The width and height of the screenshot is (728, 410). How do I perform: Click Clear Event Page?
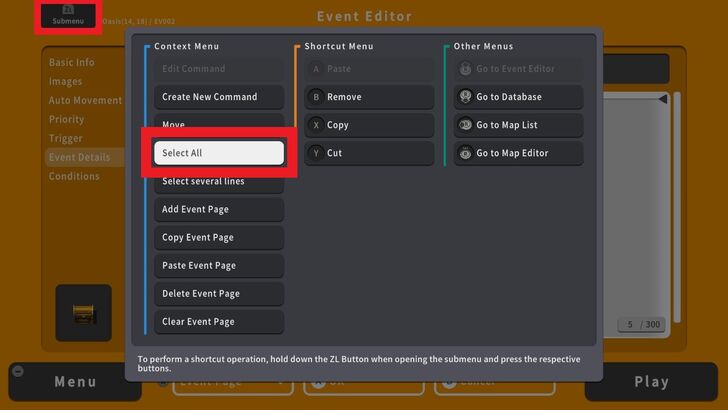coord(219,322)
